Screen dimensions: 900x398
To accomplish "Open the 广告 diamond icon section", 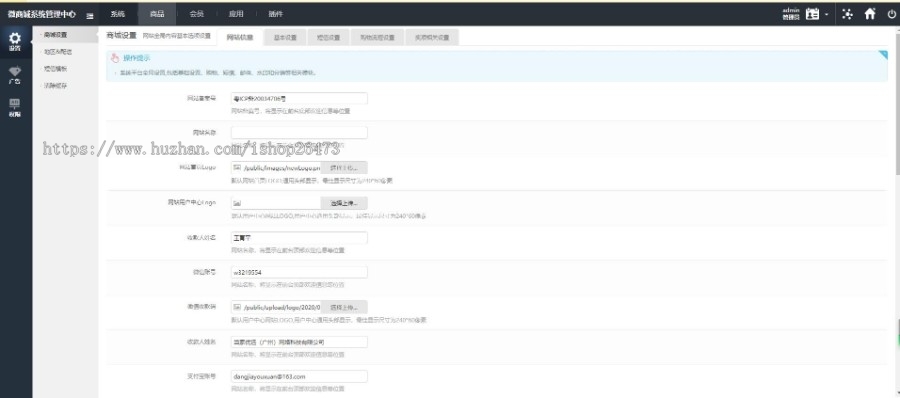I will (x=15, y=75).
